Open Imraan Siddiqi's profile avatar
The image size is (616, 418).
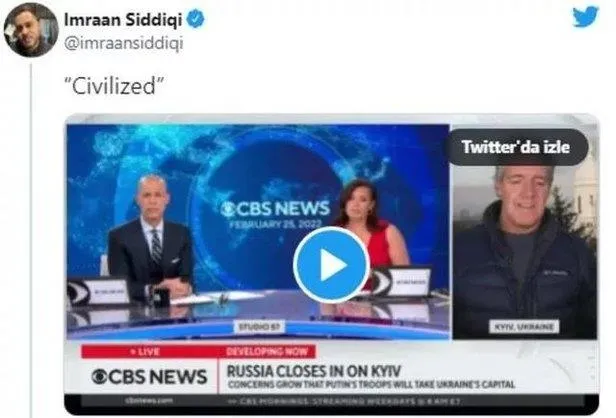point(31,30)
